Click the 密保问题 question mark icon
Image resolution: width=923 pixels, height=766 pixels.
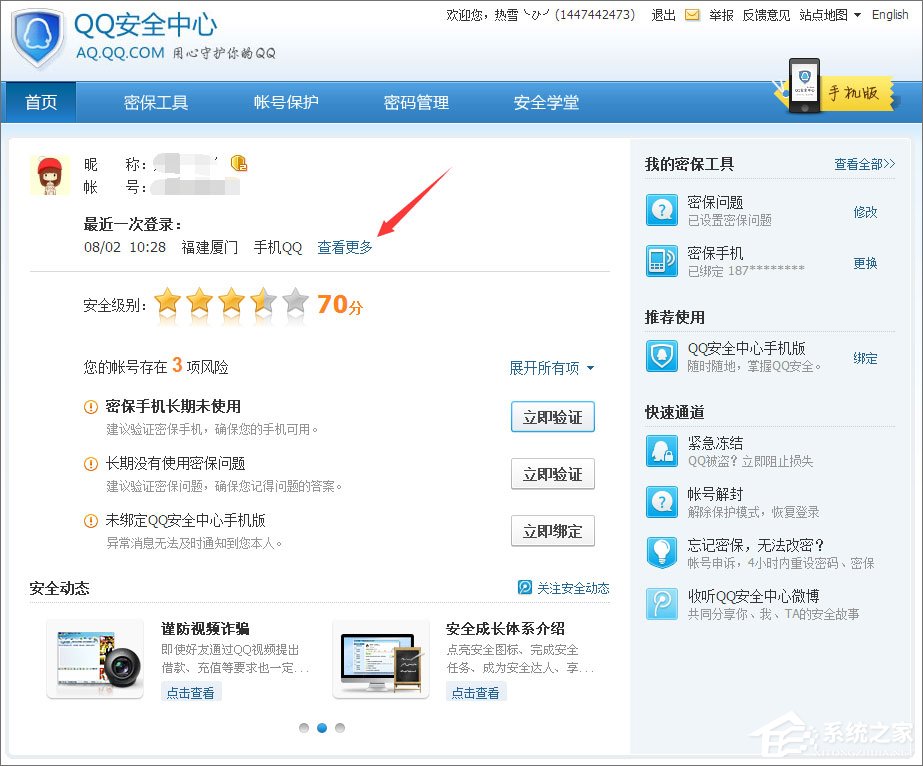tap(662, 211)
